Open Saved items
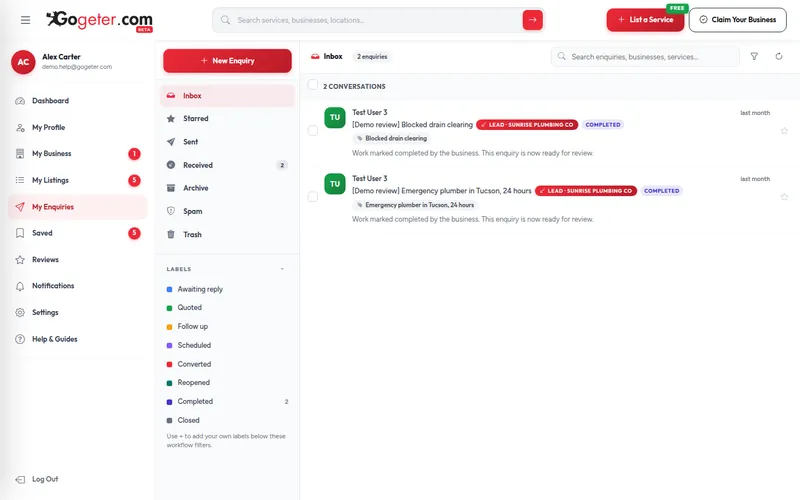Screen dimensions: 800x500 pos(78,233)
